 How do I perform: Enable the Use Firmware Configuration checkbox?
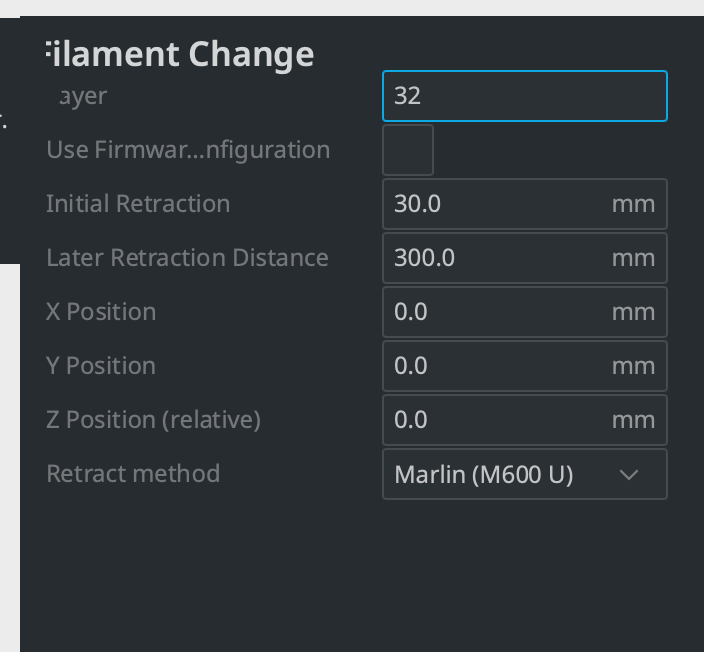tap(408, 150)
